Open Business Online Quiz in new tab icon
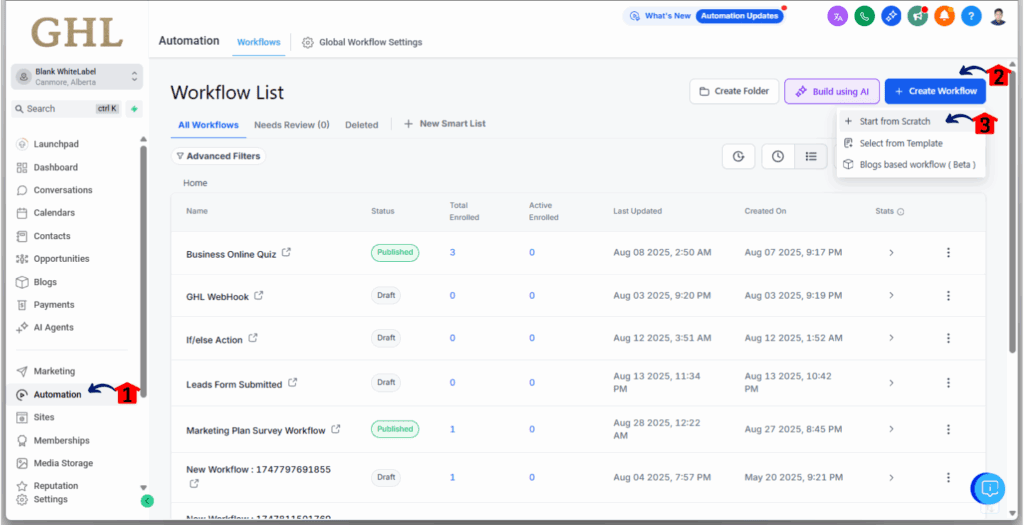The image size is (1024, 525). click(x=286, y=252)
